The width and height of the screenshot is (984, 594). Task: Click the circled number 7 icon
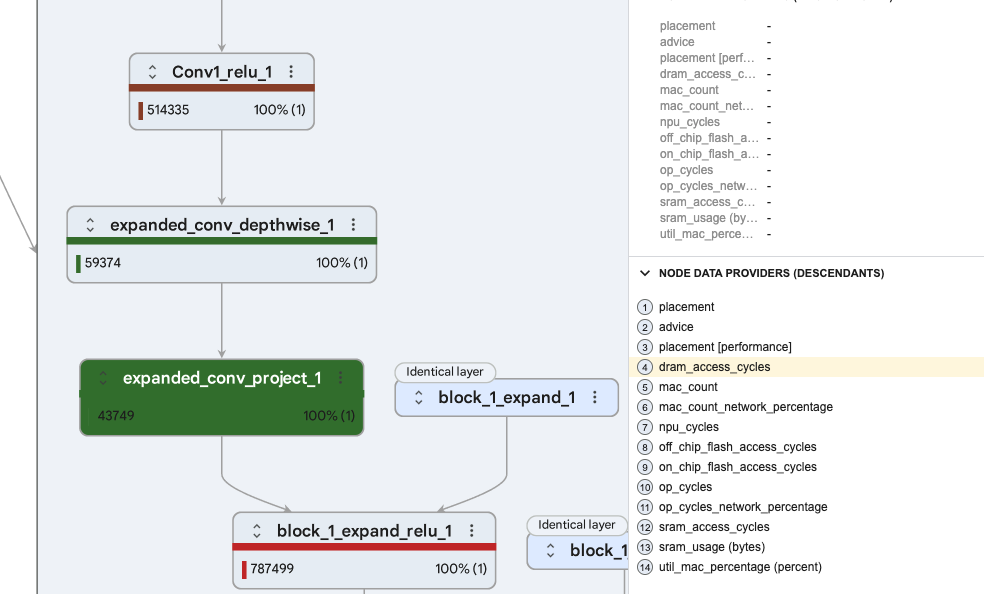[644, 427]
